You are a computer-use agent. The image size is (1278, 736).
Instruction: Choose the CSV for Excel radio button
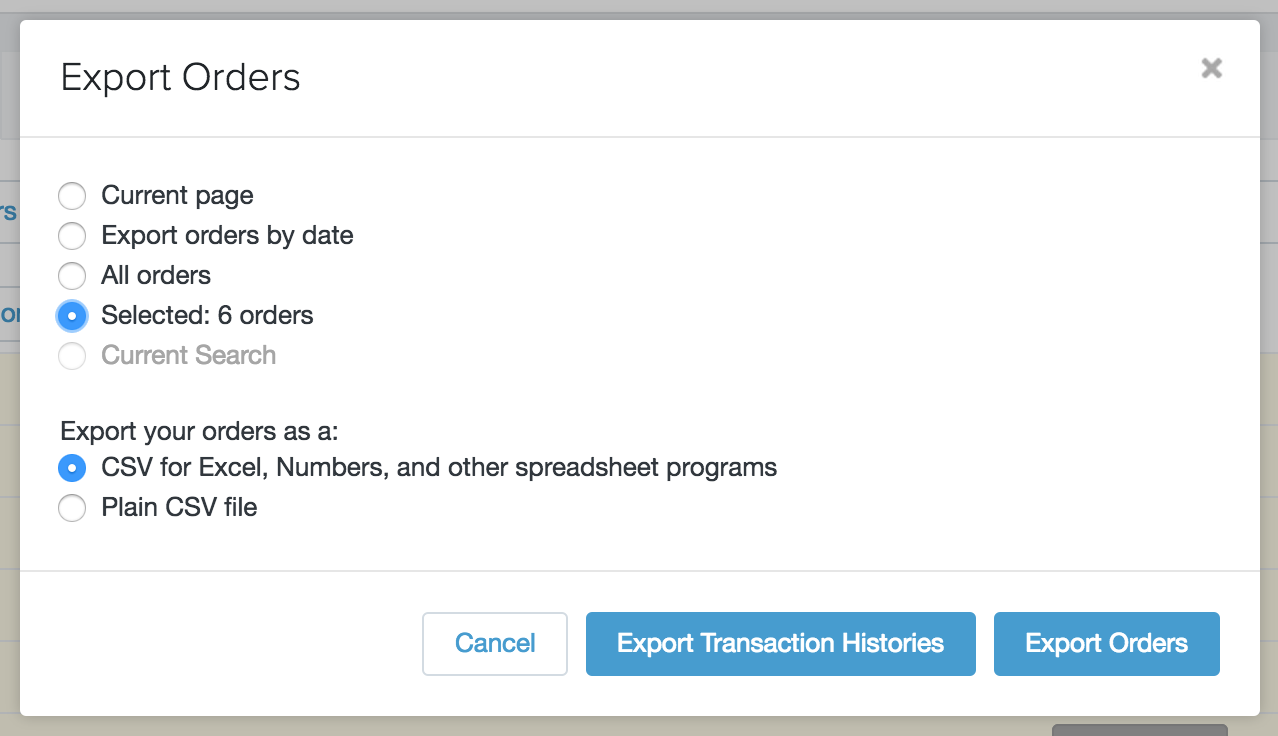click(x=72, y=468)
